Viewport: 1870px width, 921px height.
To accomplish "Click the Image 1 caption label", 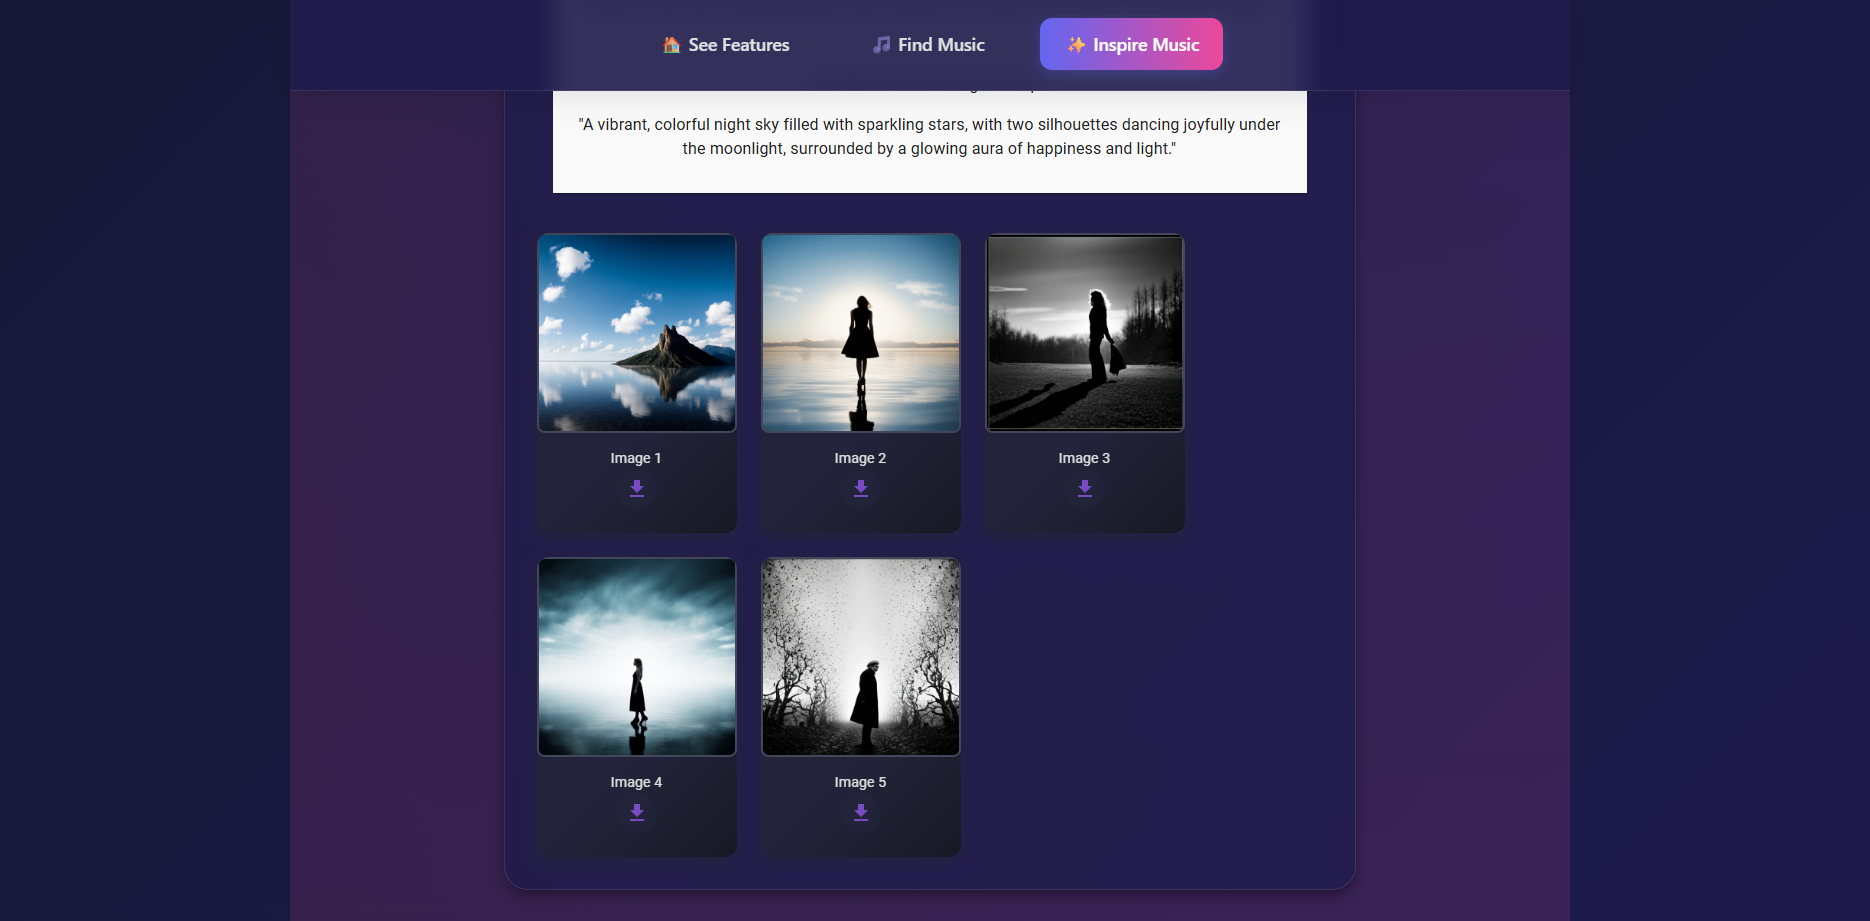I will tap(636, 458).
